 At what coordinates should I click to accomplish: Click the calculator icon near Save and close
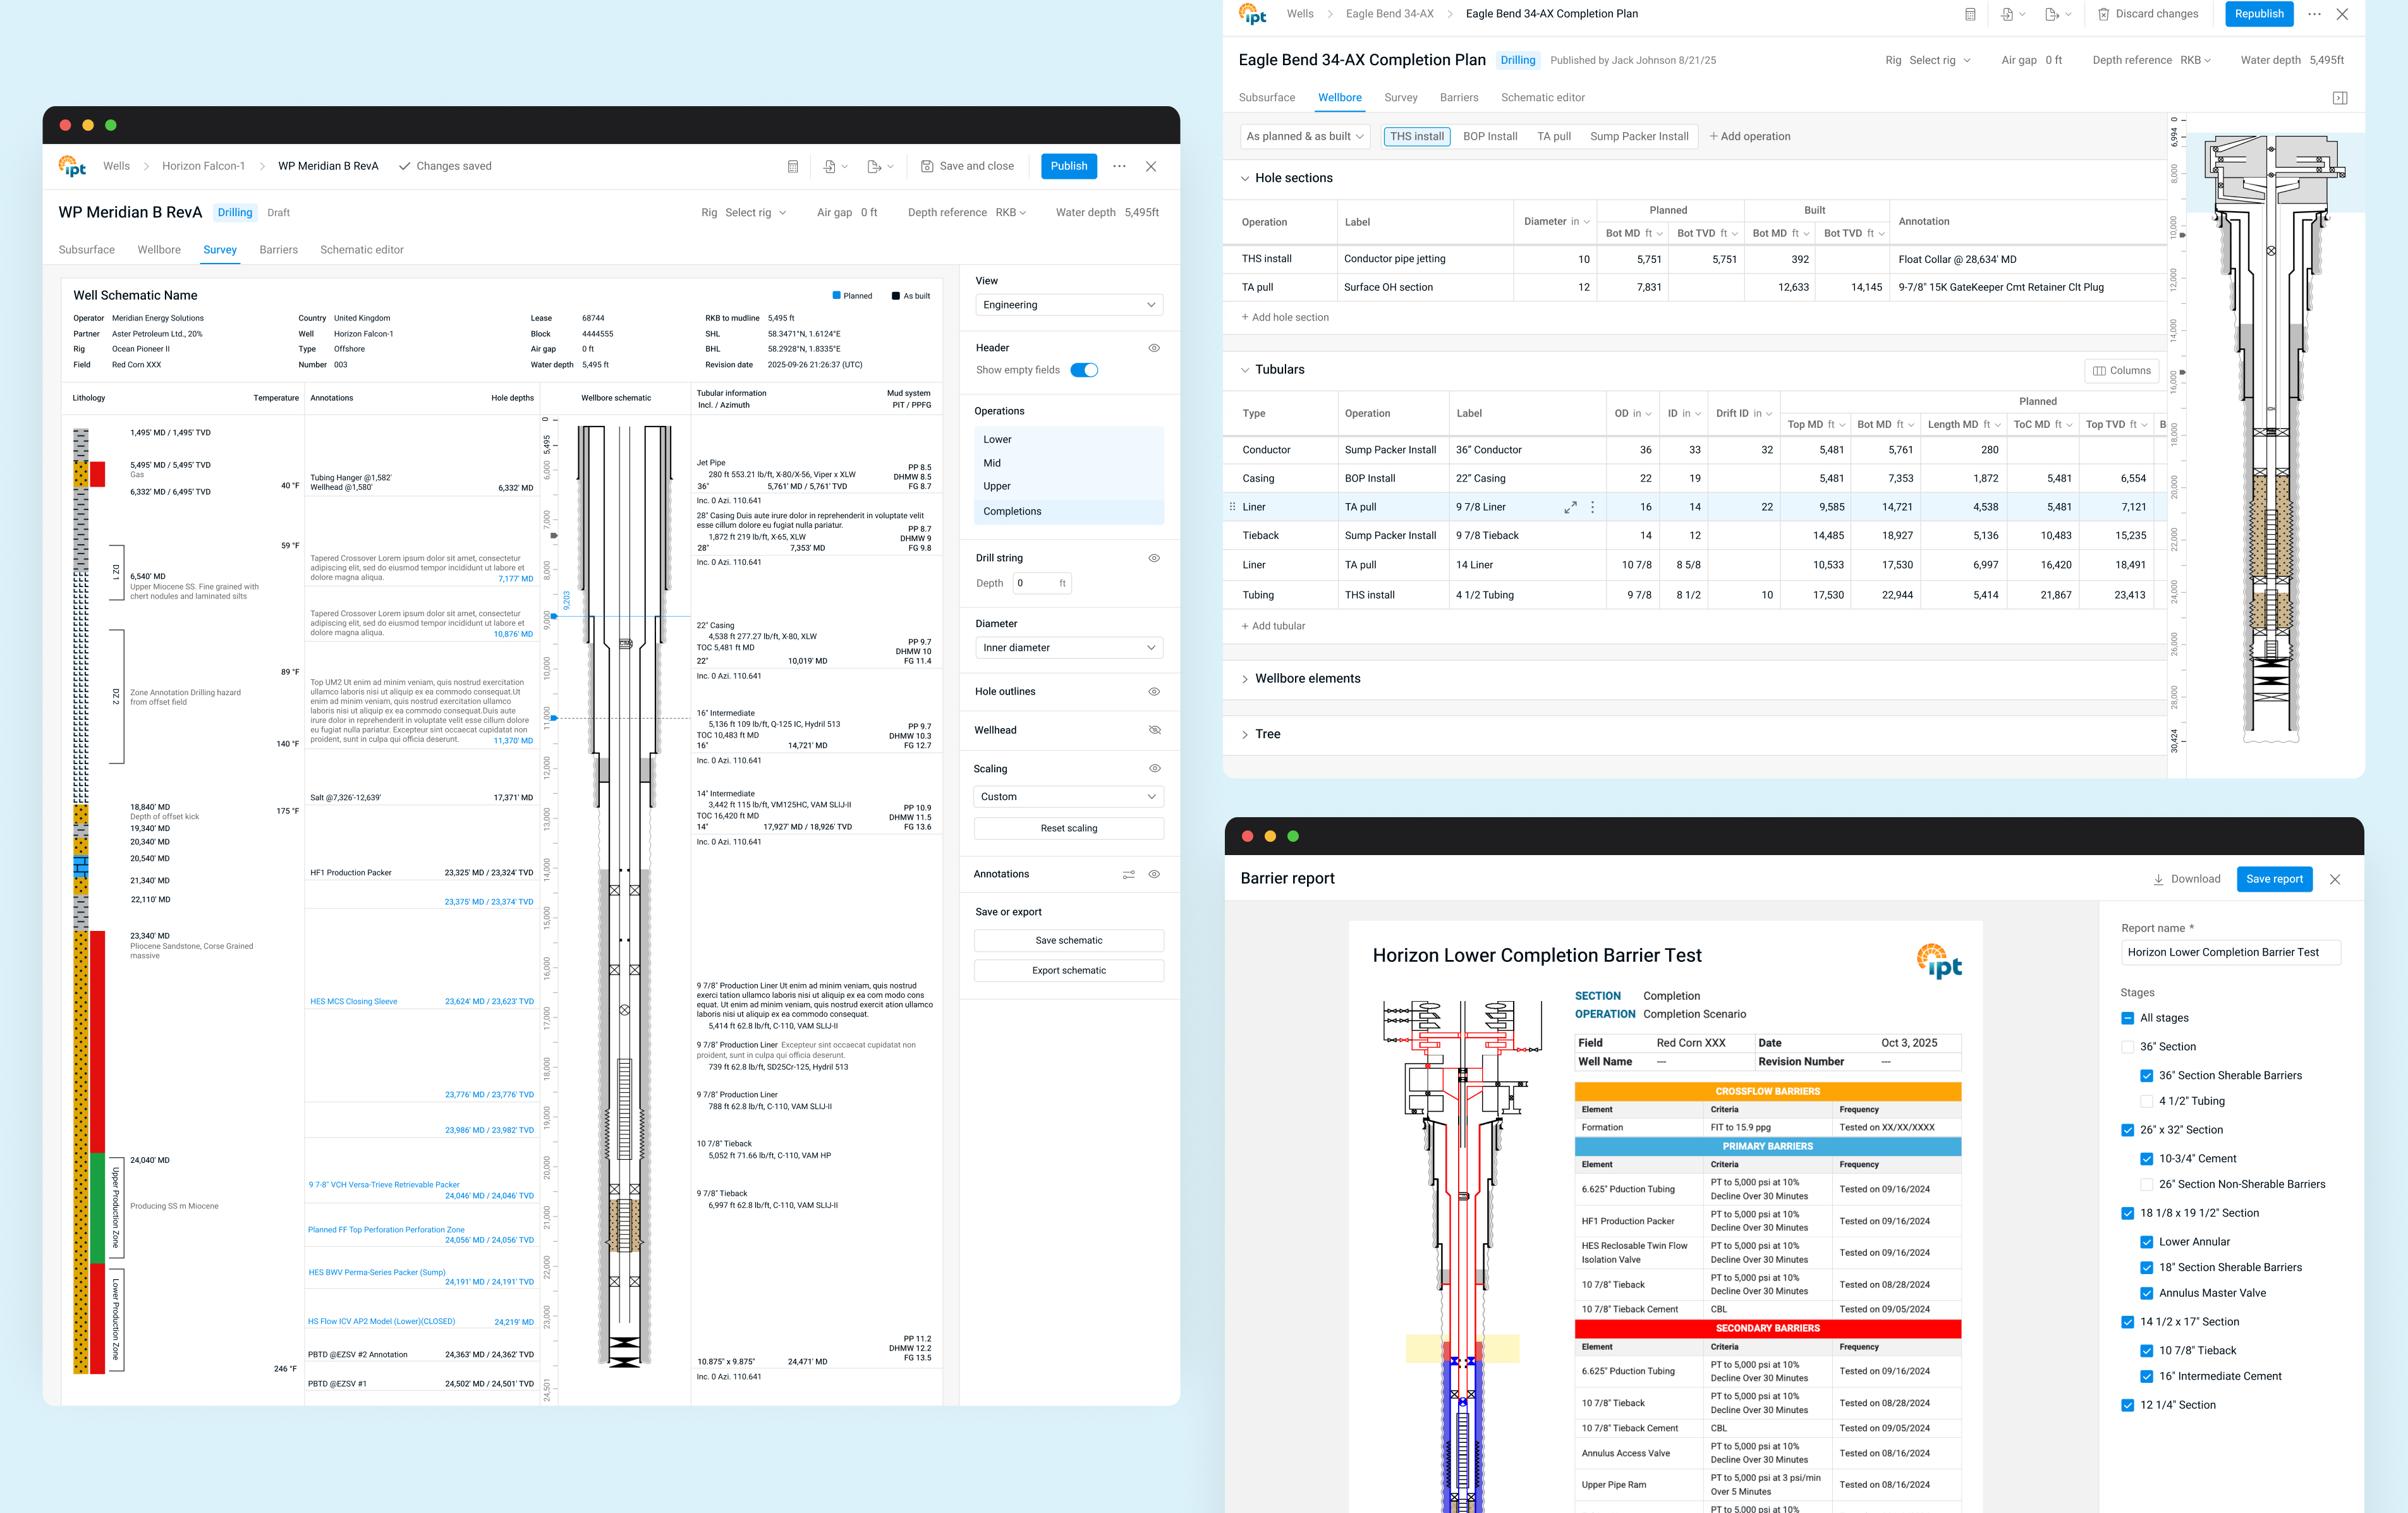(x=792, y=167)
